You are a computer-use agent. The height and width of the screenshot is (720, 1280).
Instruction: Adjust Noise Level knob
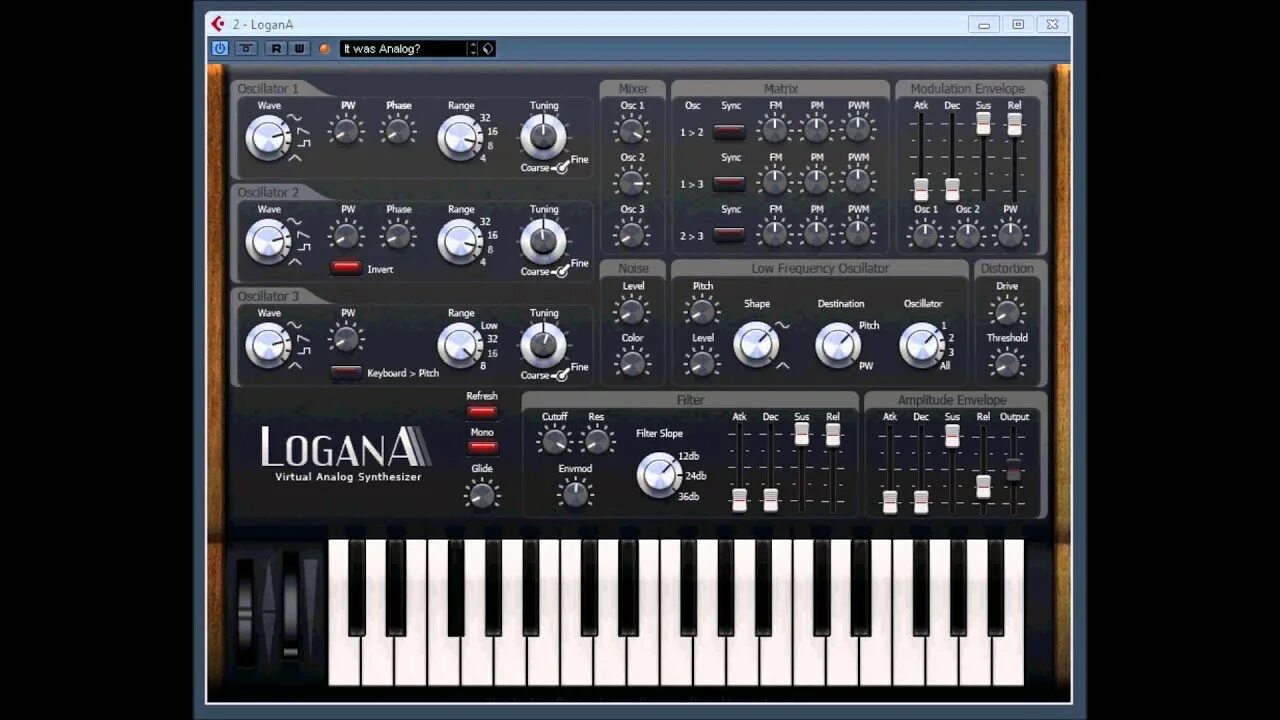pyautogui.click(x=632, y=311)
